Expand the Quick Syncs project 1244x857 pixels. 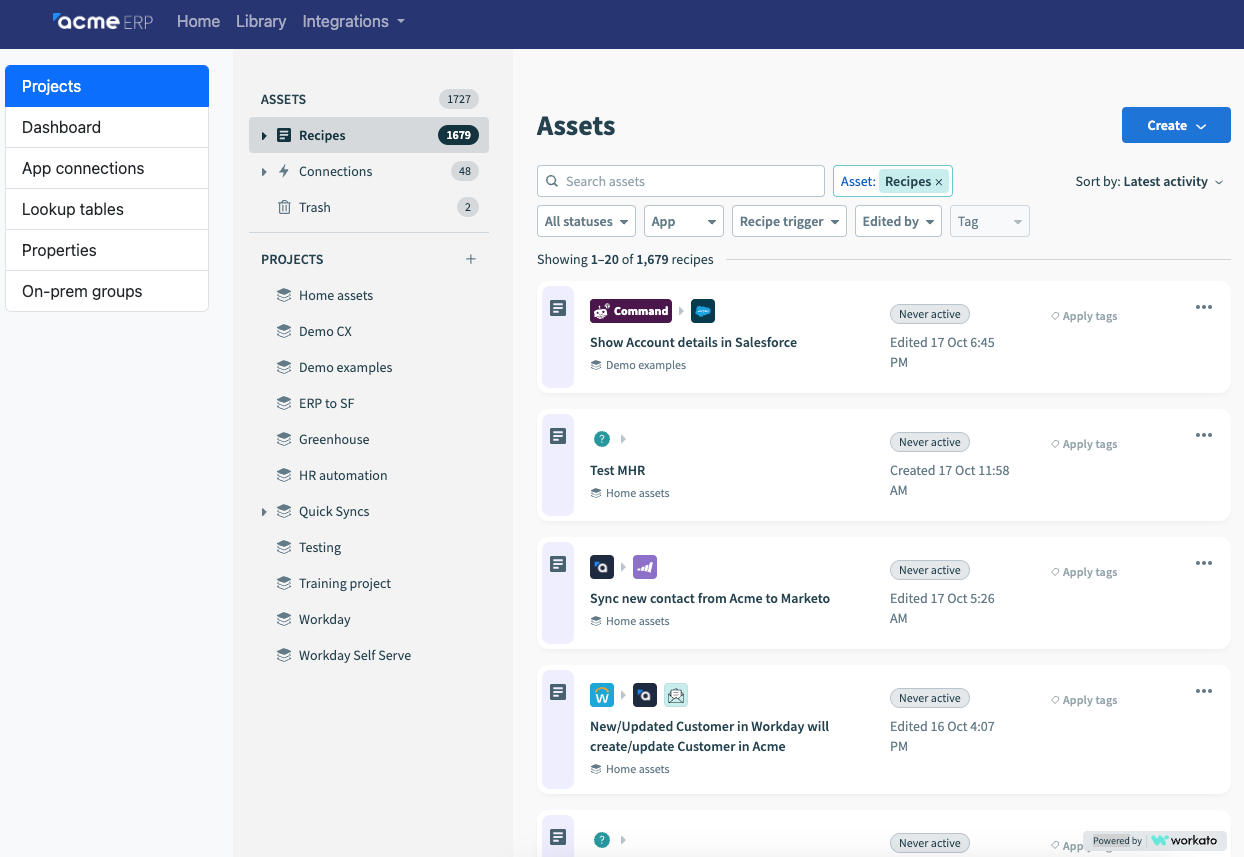[x=263, y=511]
